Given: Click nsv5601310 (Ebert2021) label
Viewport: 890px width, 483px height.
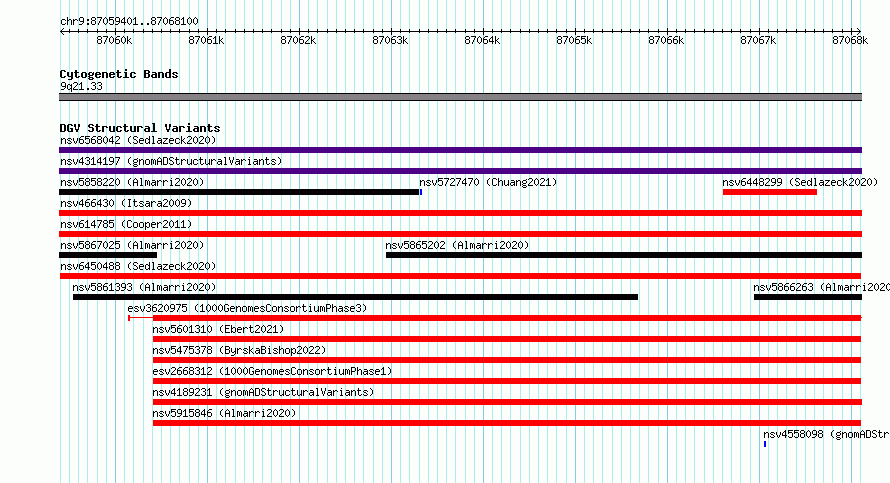Looking at the screenshot, I should (x=218, y=329).
